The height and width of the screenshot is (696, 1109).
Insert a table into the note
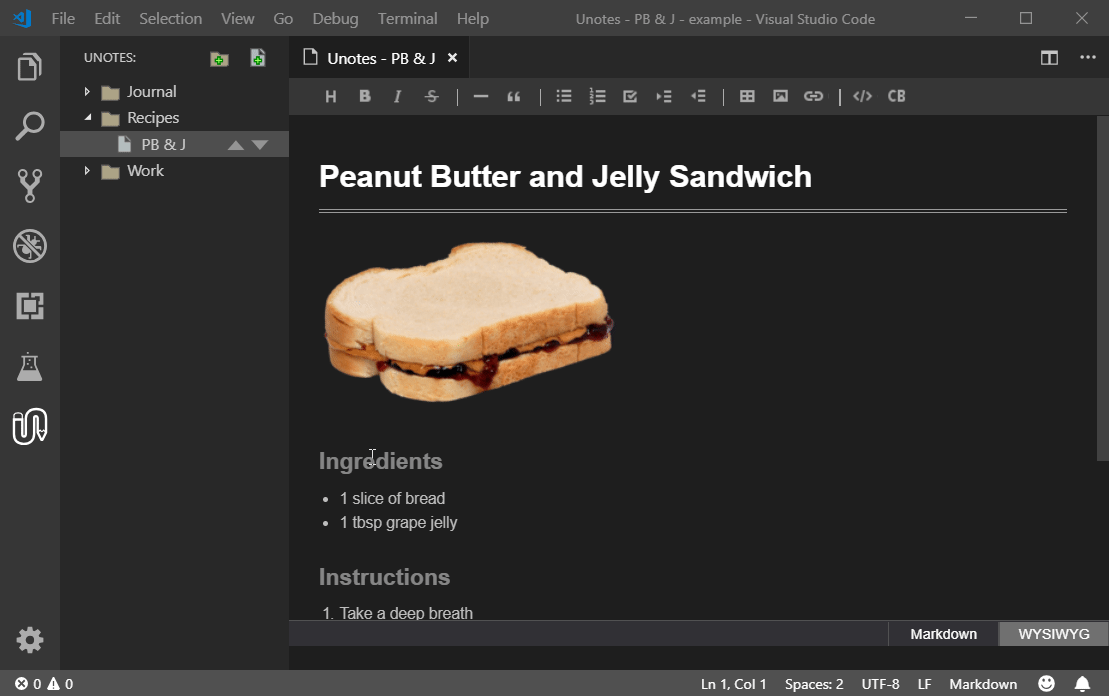click(x=747, y=96)
